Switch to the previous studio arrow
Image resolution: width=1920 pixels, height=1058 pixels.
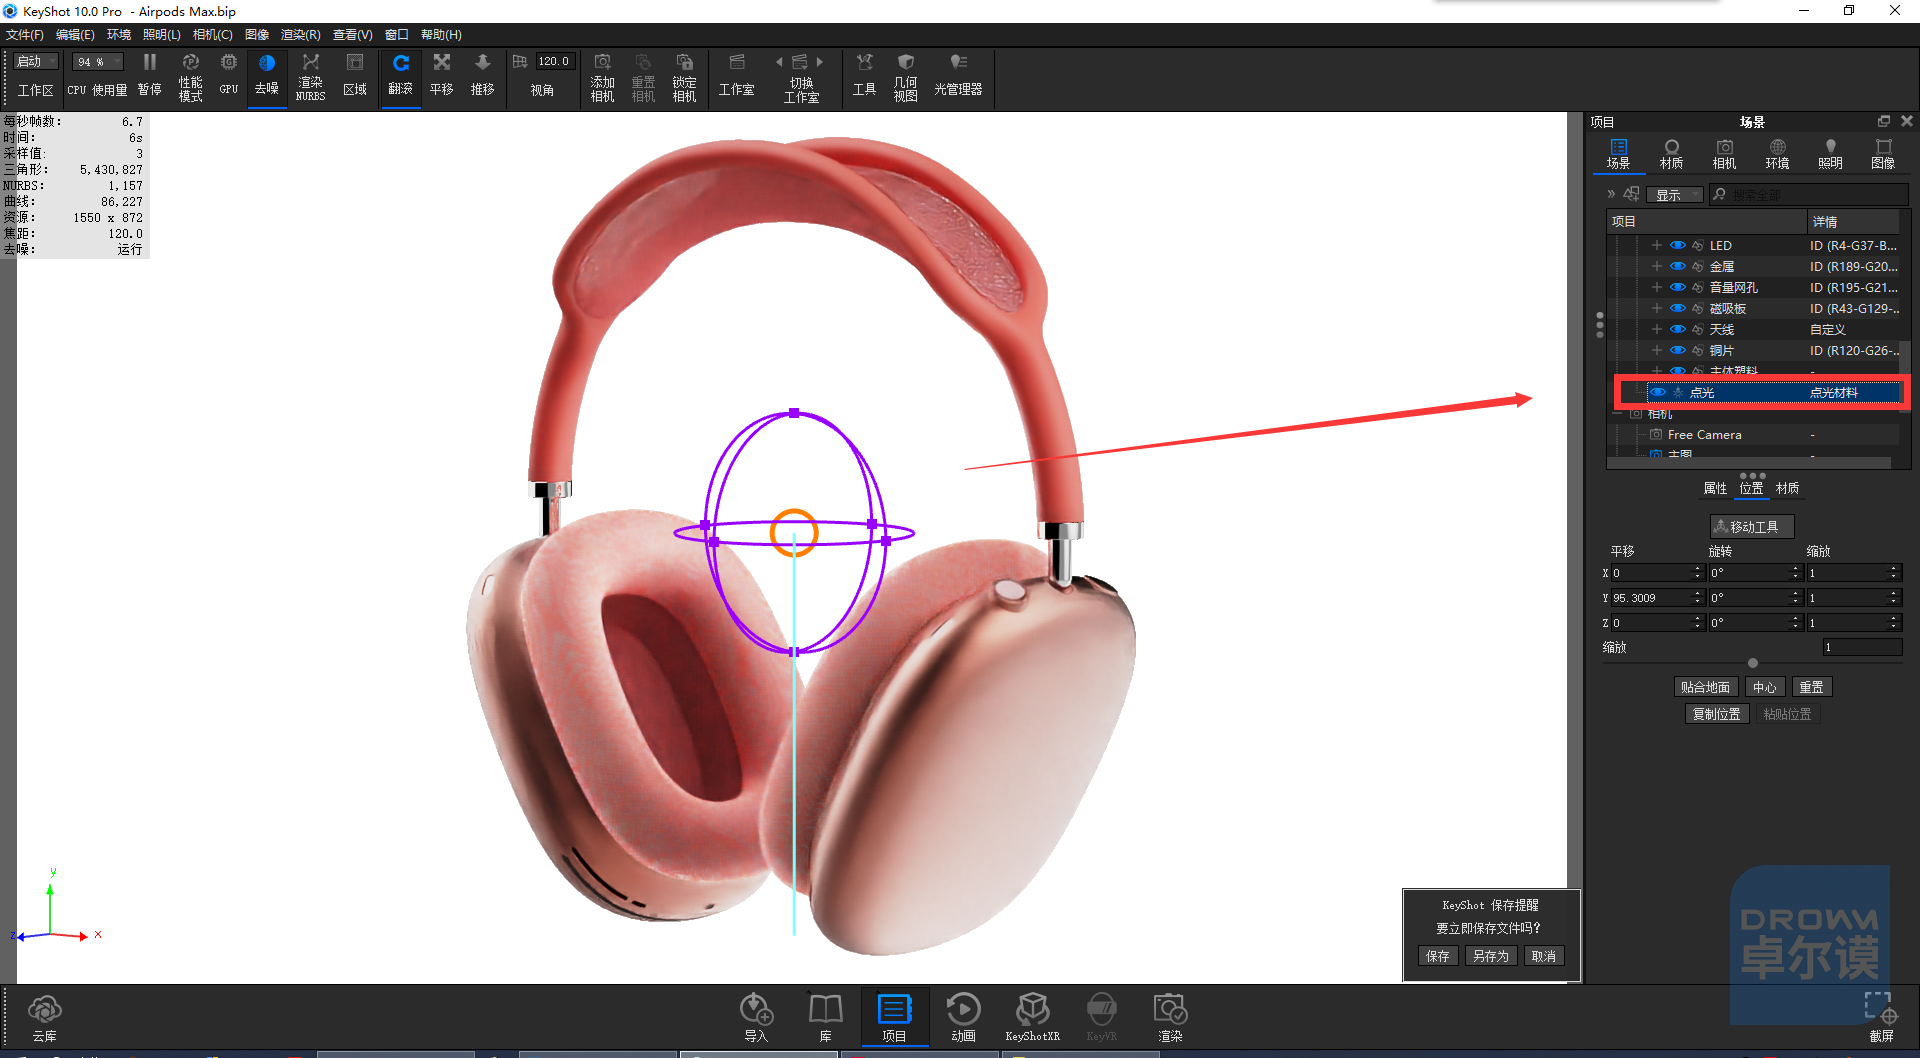779,62
